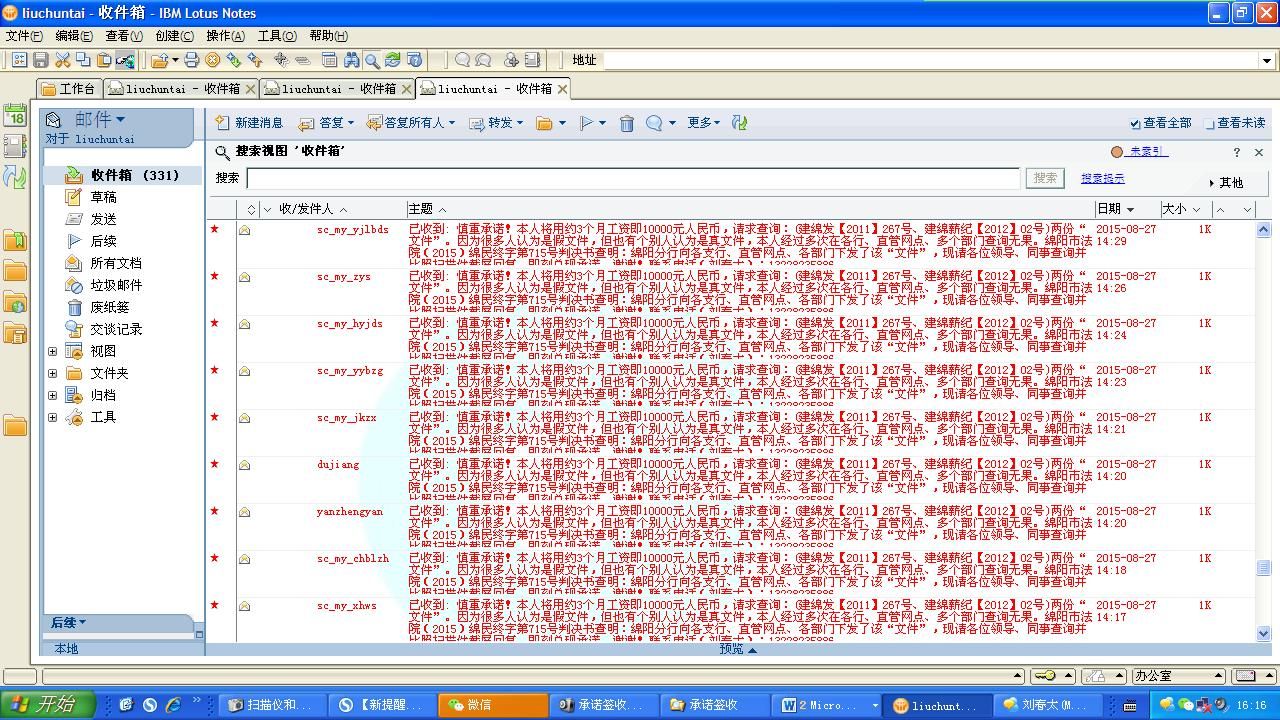Click in the search text field
Image resolution: width=1280 pixels, height=720 pixels.
coord(633,178)
